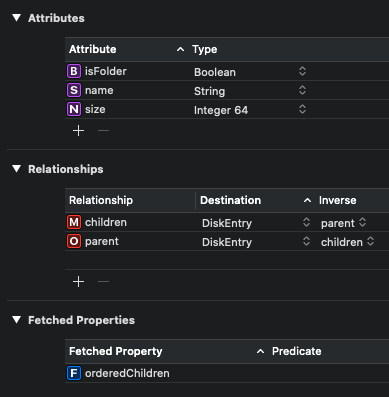The width and height of the screenshot is (389, 397).
Task: Collapse the Relationships section
Action: [16, 169]
